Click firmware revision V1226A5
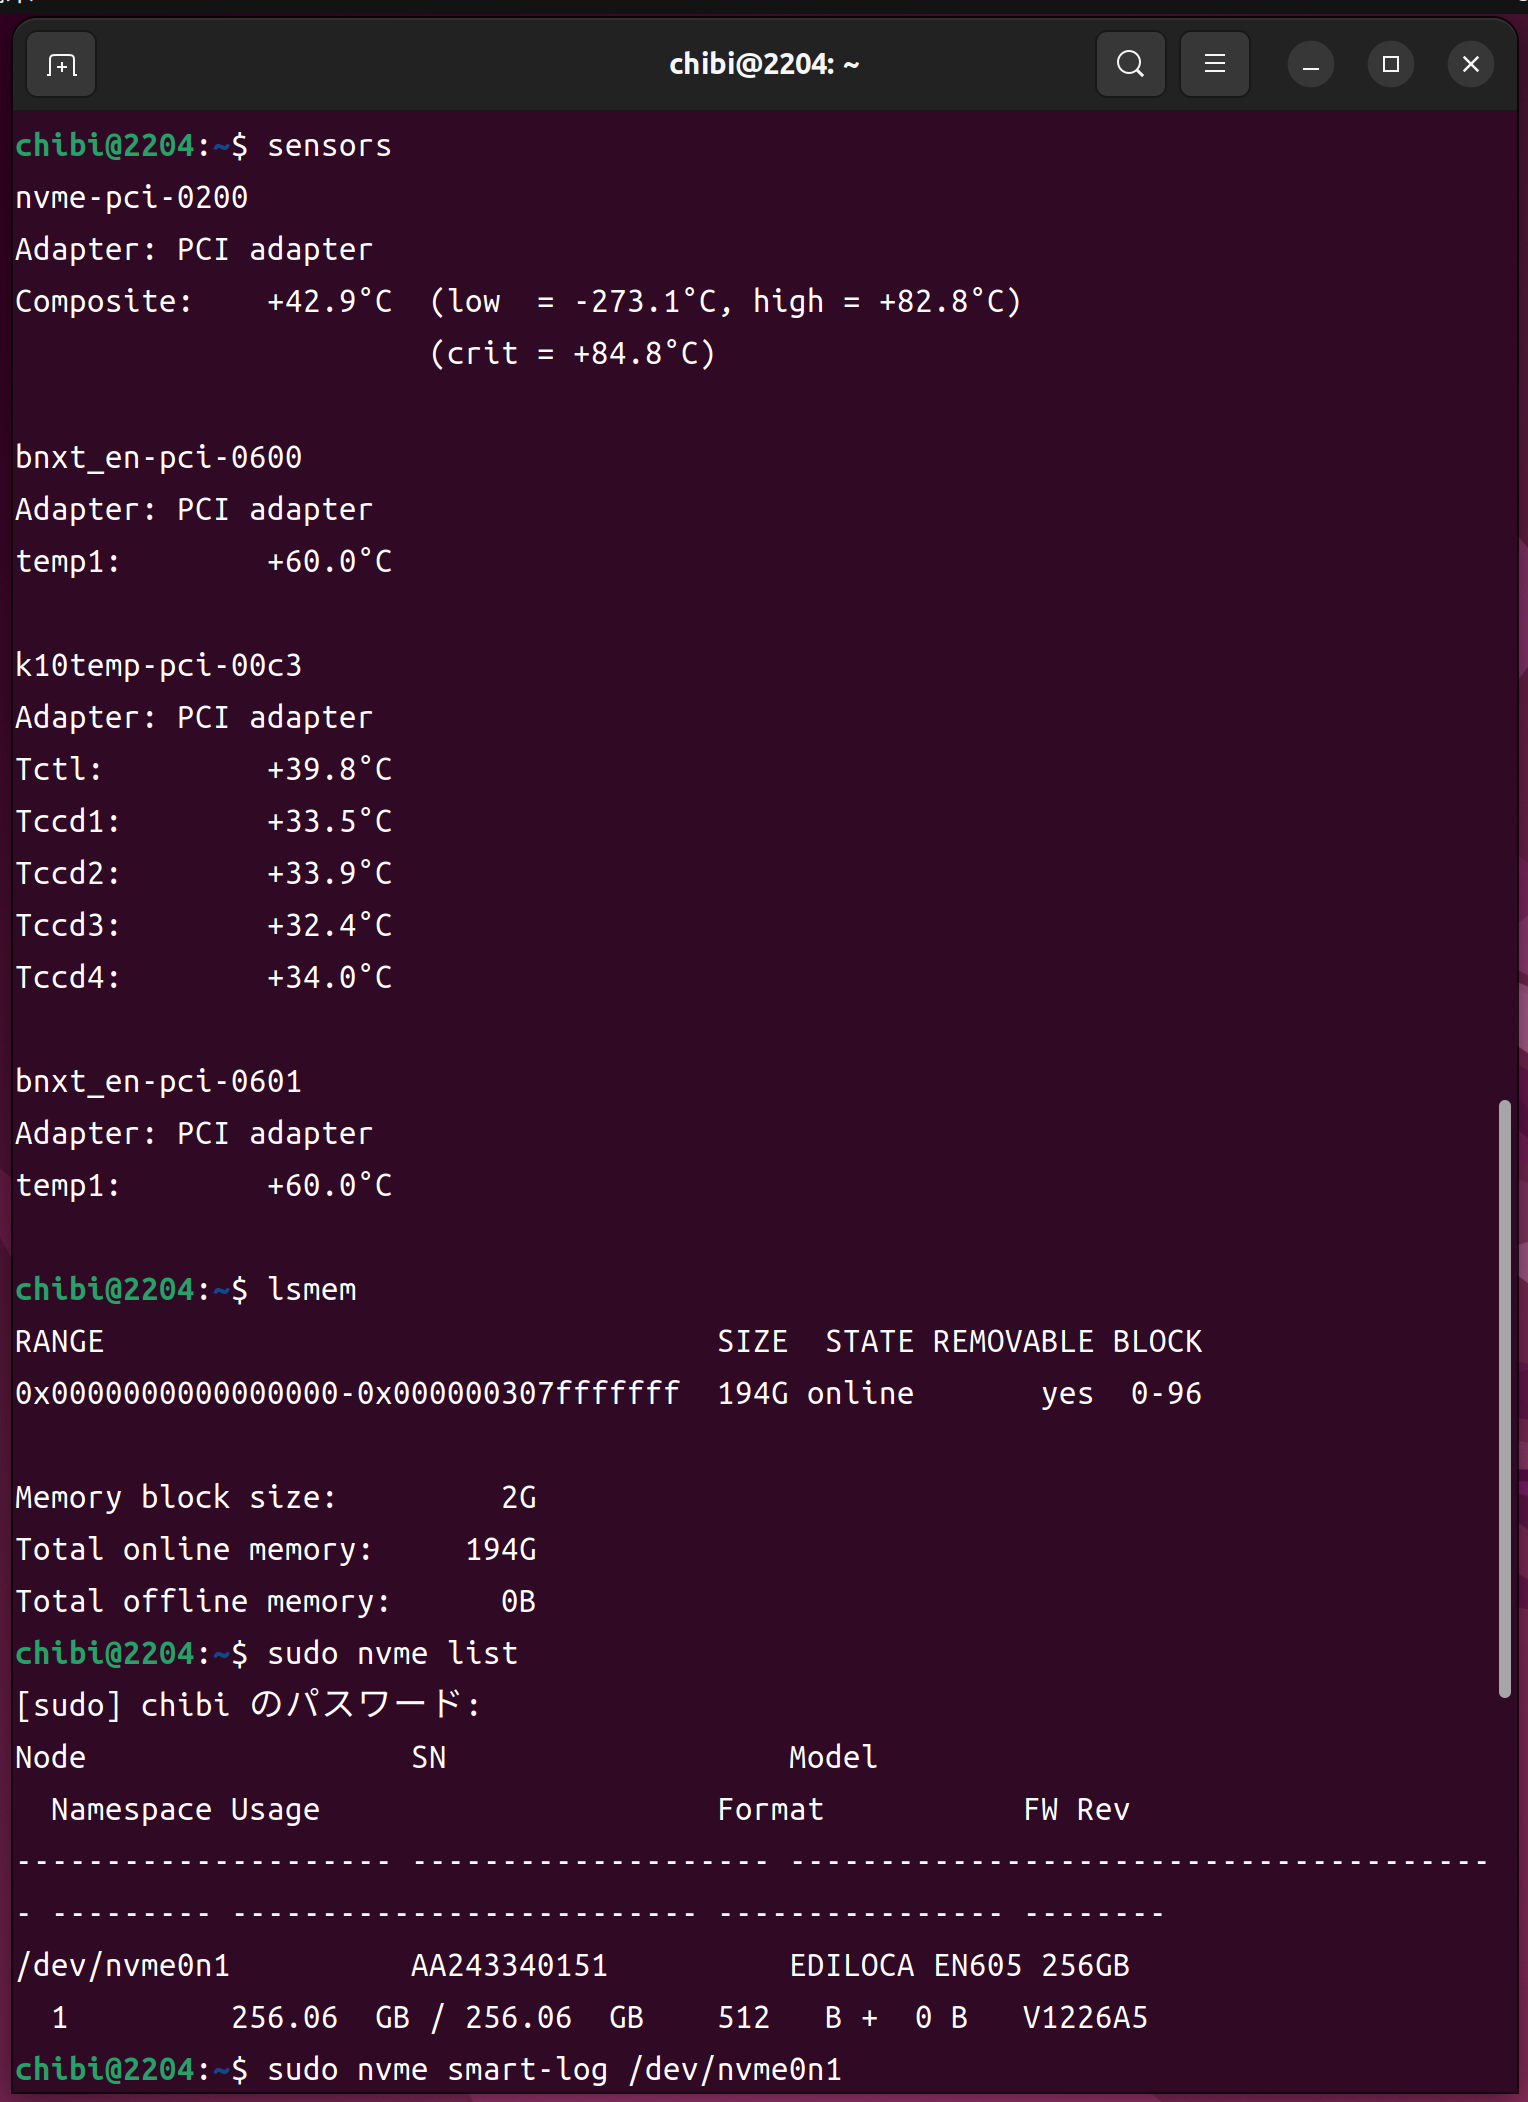This screenshot has height=2102, width=1528. click(1085, 2018)
